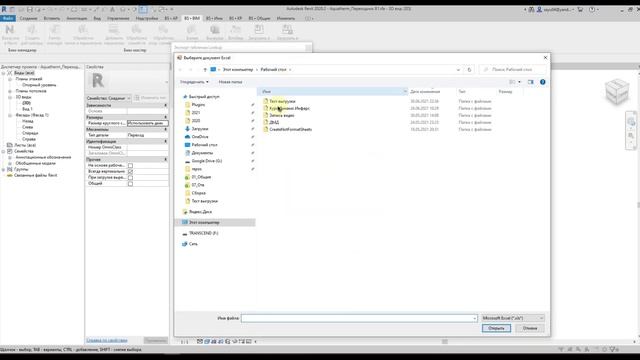
Task: Click the Отмена button
Action: tap(530, 328)
